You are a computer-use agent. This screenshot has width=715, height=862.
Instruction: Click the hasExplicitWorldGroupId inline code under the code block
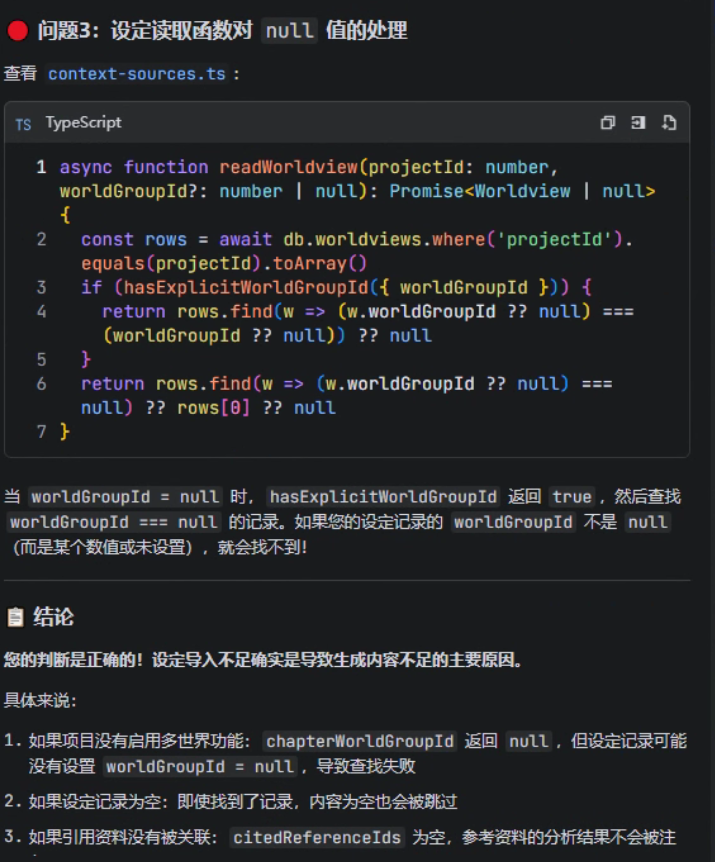tap(383, 497)
